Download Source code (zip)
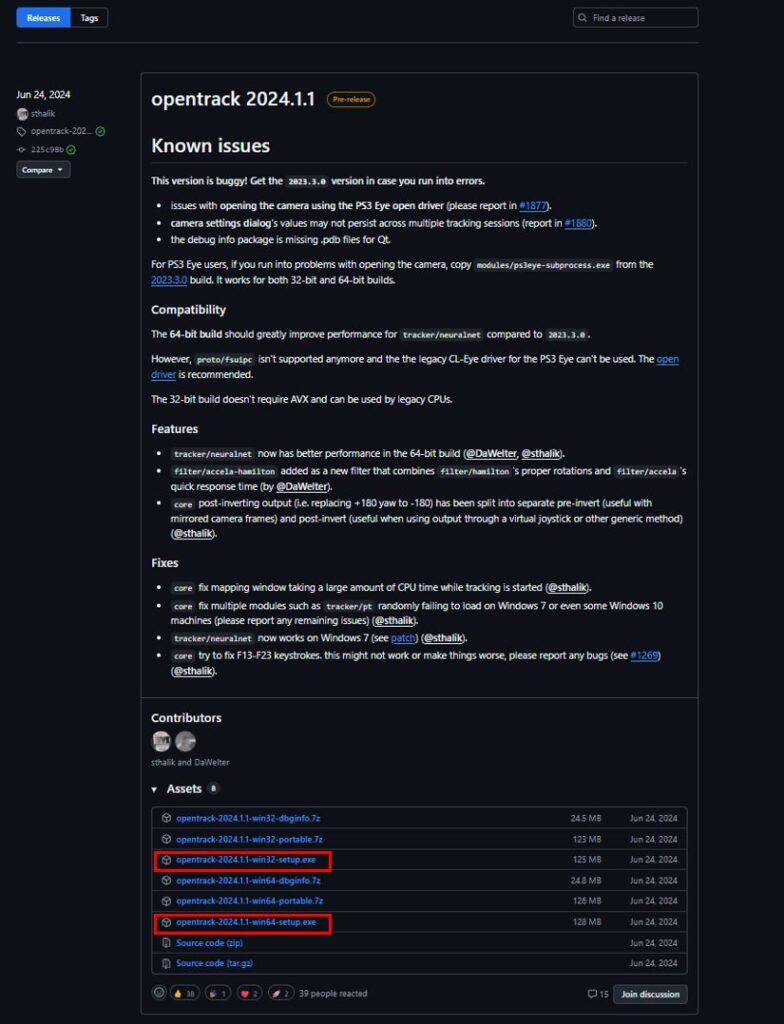Viewport: 784px width, 1024px height. (x=209, y=942)
